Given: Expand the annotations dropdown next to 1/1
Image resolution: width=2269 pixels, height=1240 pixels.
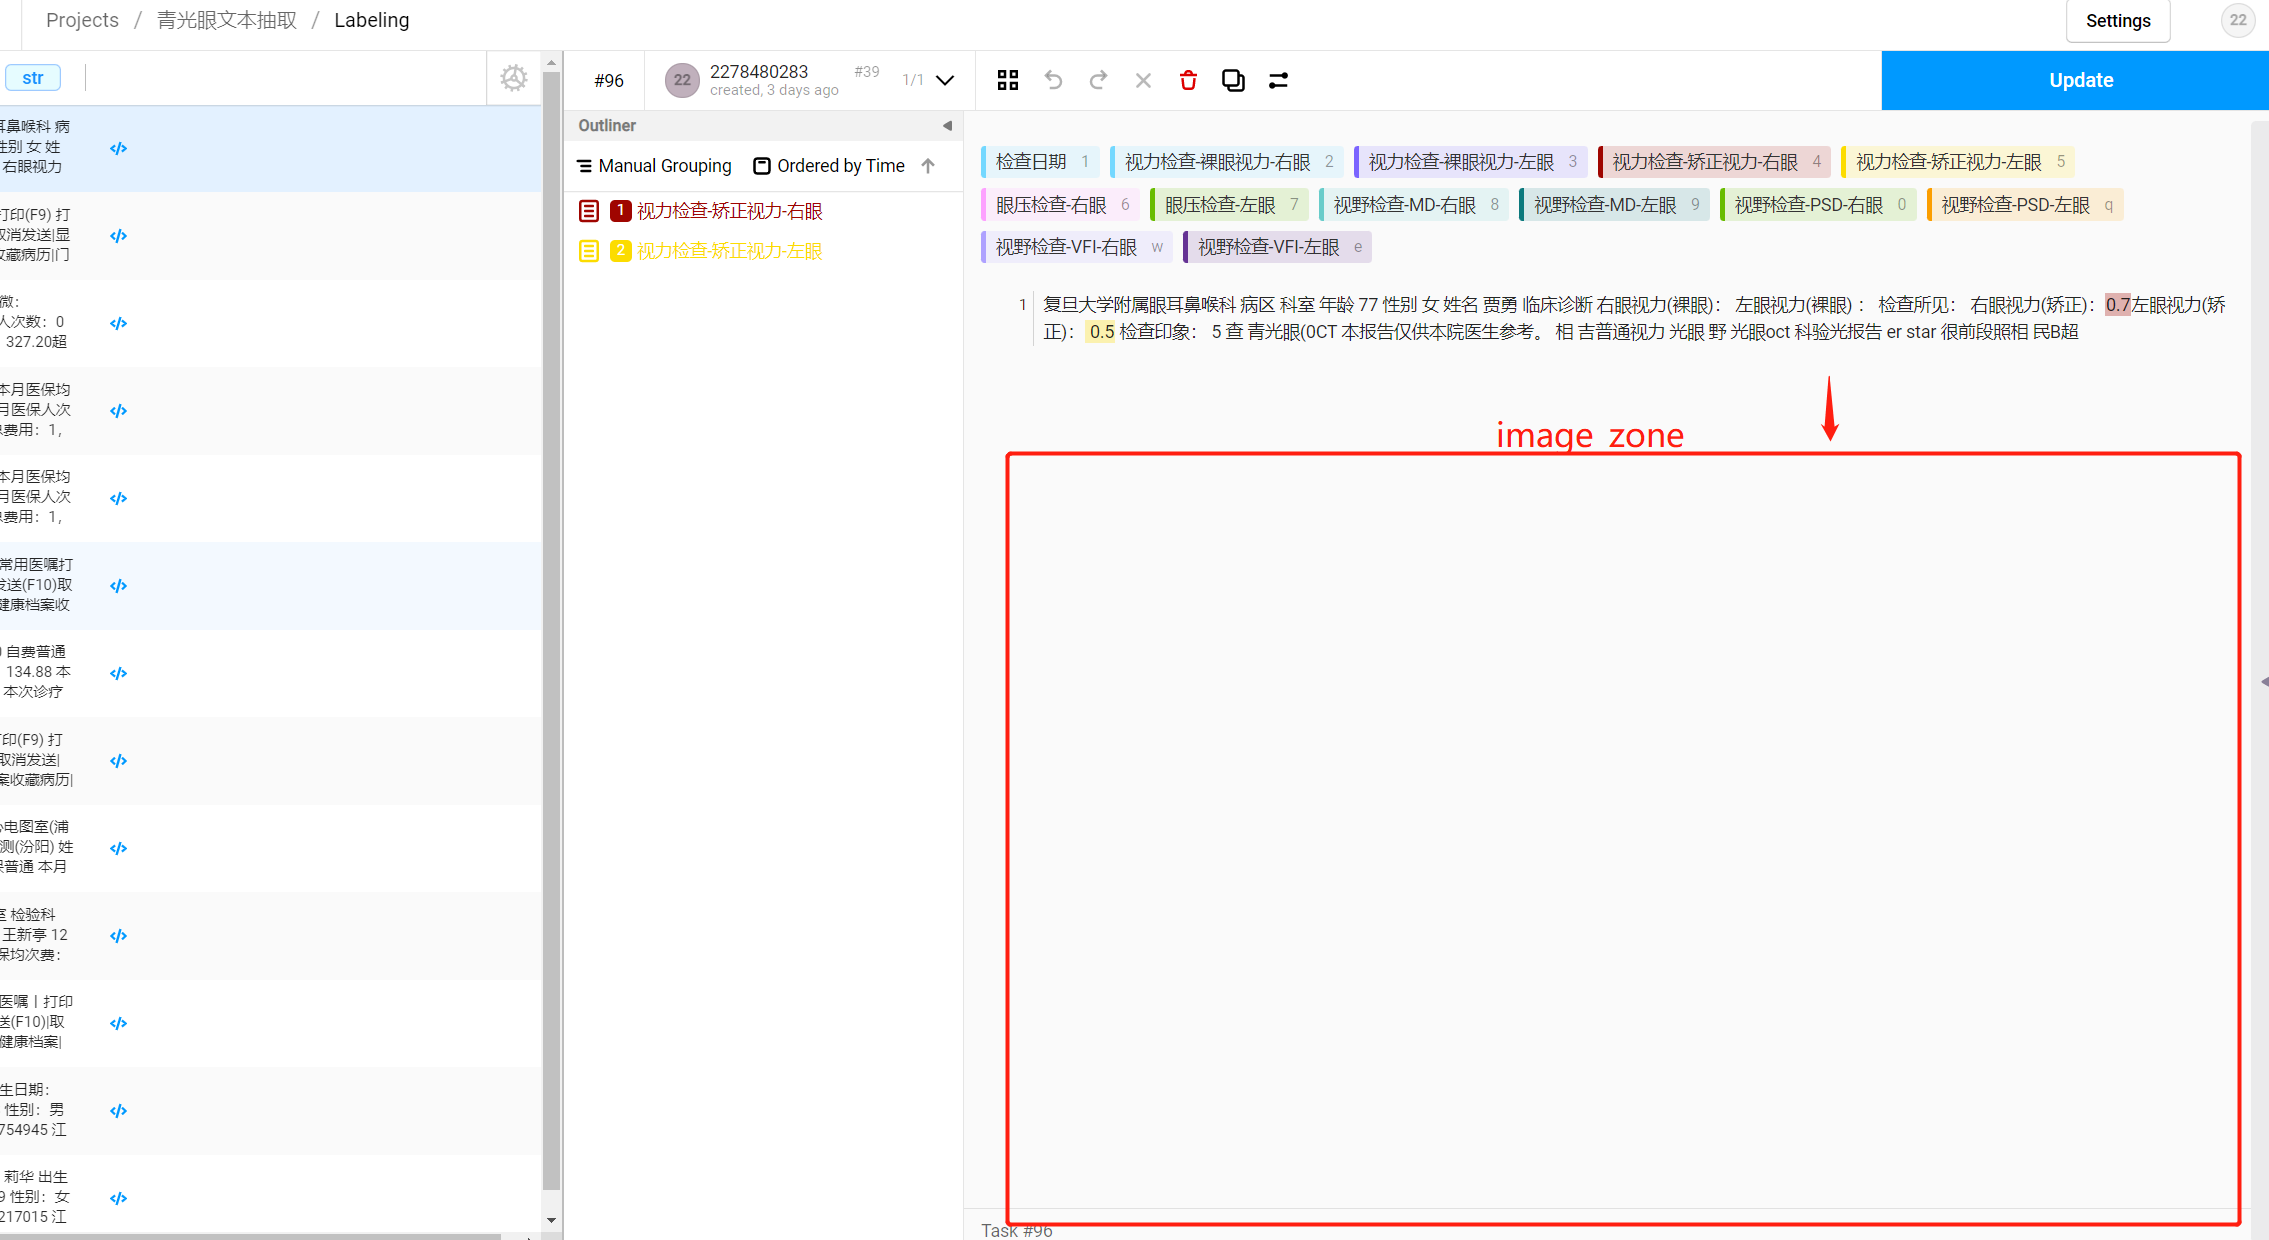Looking at the screenshot, I should (944, 80).
